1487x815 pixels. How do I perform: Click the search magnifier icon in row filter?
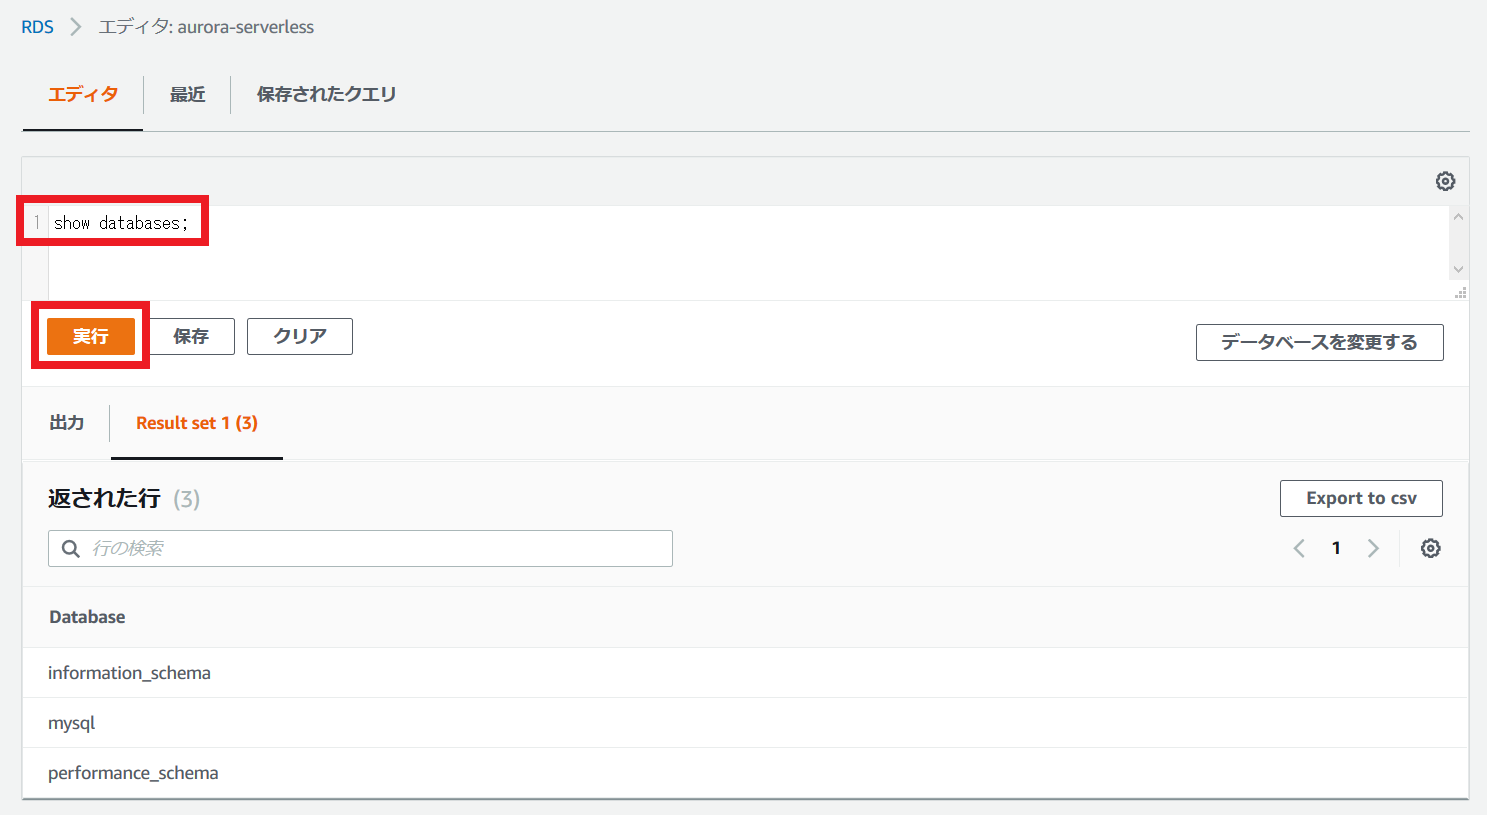click(x=71, y=548)
